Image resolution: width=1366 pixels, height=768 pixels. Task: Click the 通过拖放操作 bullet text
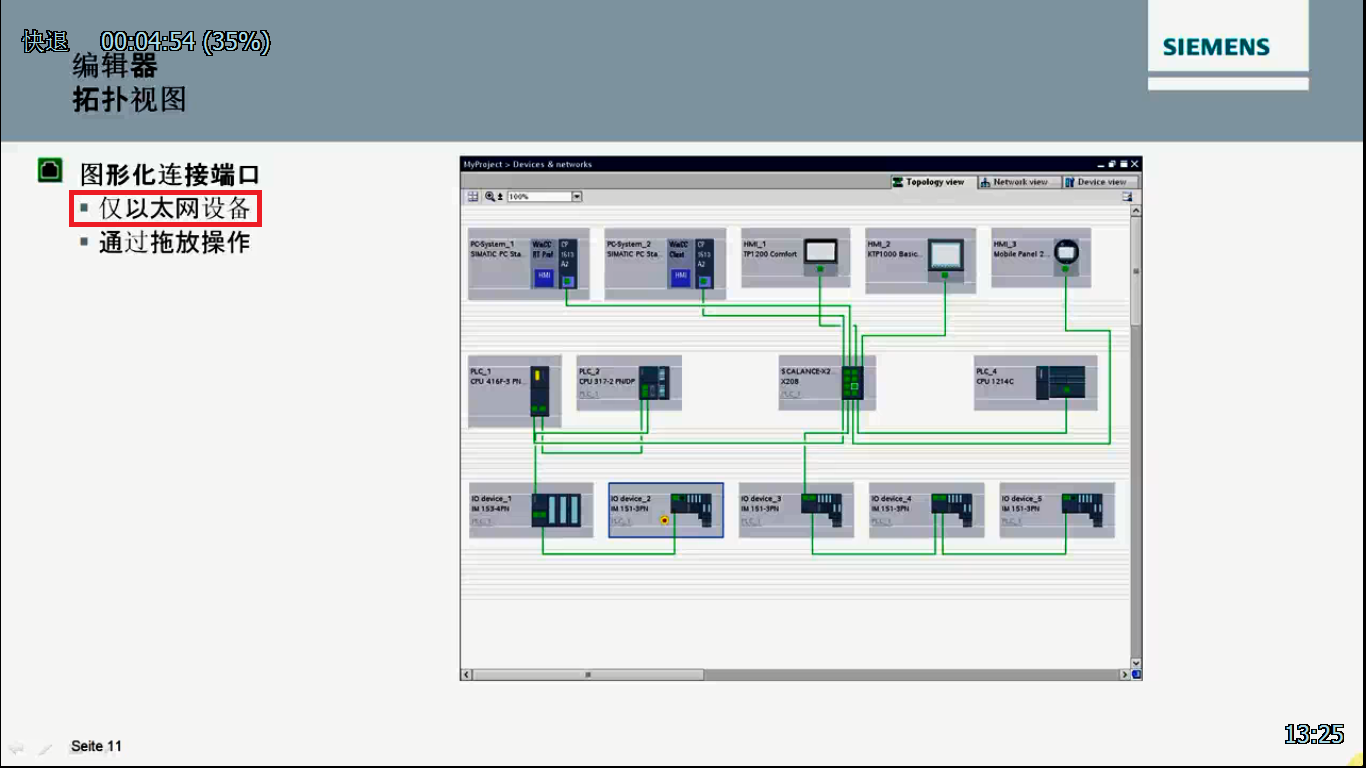pyautogui.click(x=174, y=243)
